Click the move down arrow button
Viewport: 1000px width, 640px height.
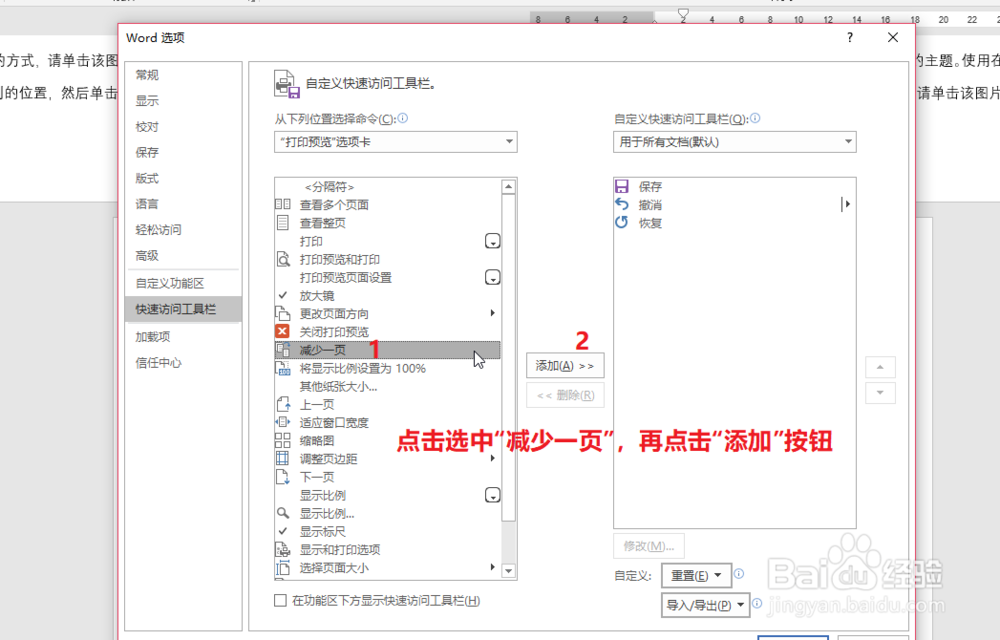point(880,393)
